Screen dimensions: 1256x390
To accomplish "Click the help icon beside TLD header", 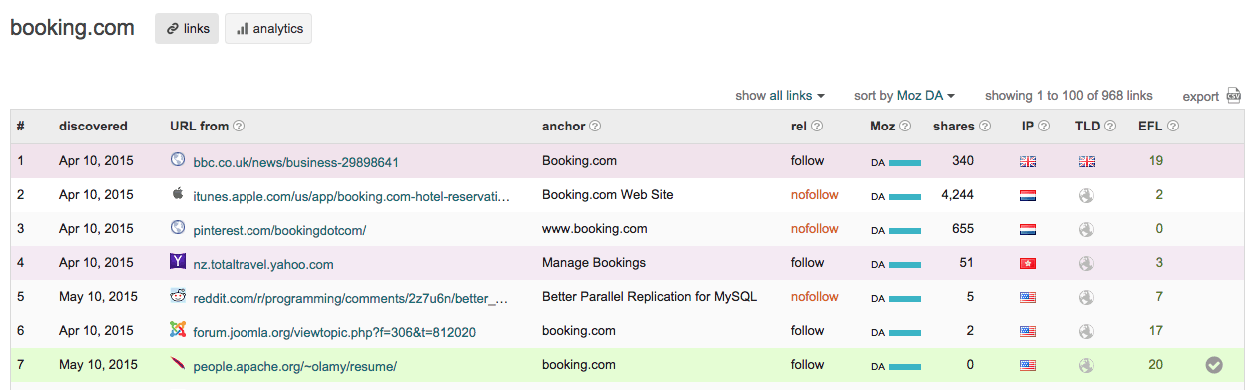I will pos(1111,126).
